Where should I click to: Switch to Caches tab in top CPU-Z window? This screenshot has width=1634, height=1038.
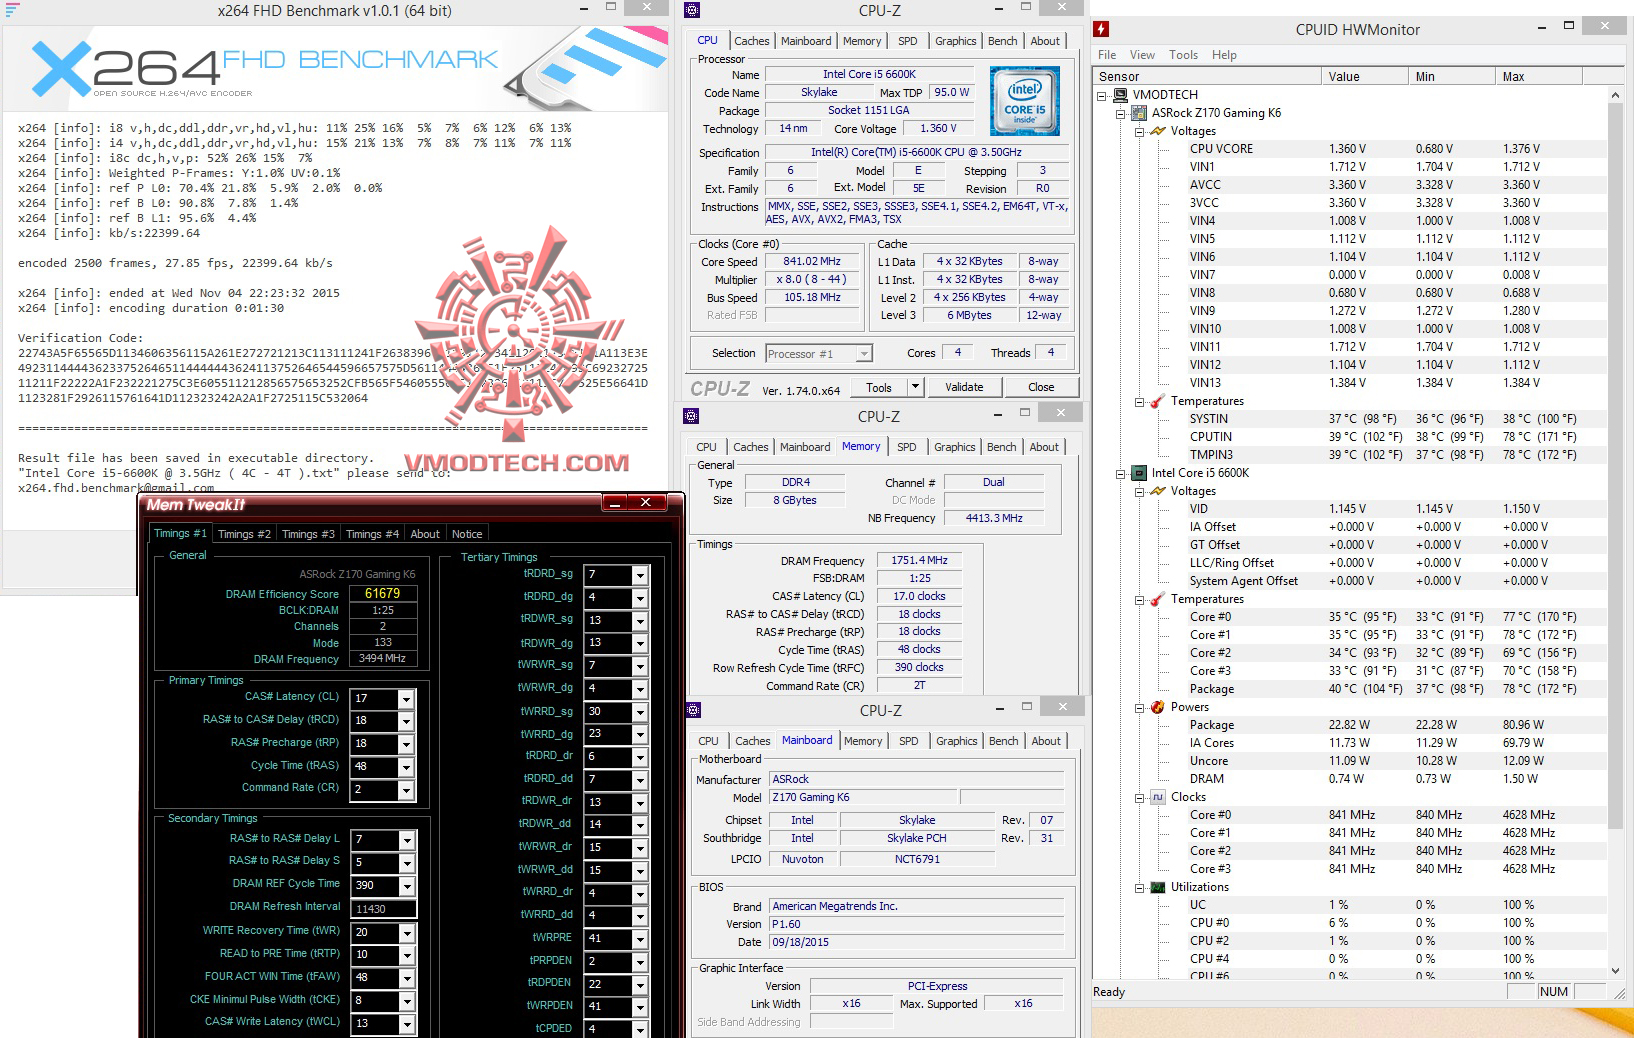tap(752, 41)
